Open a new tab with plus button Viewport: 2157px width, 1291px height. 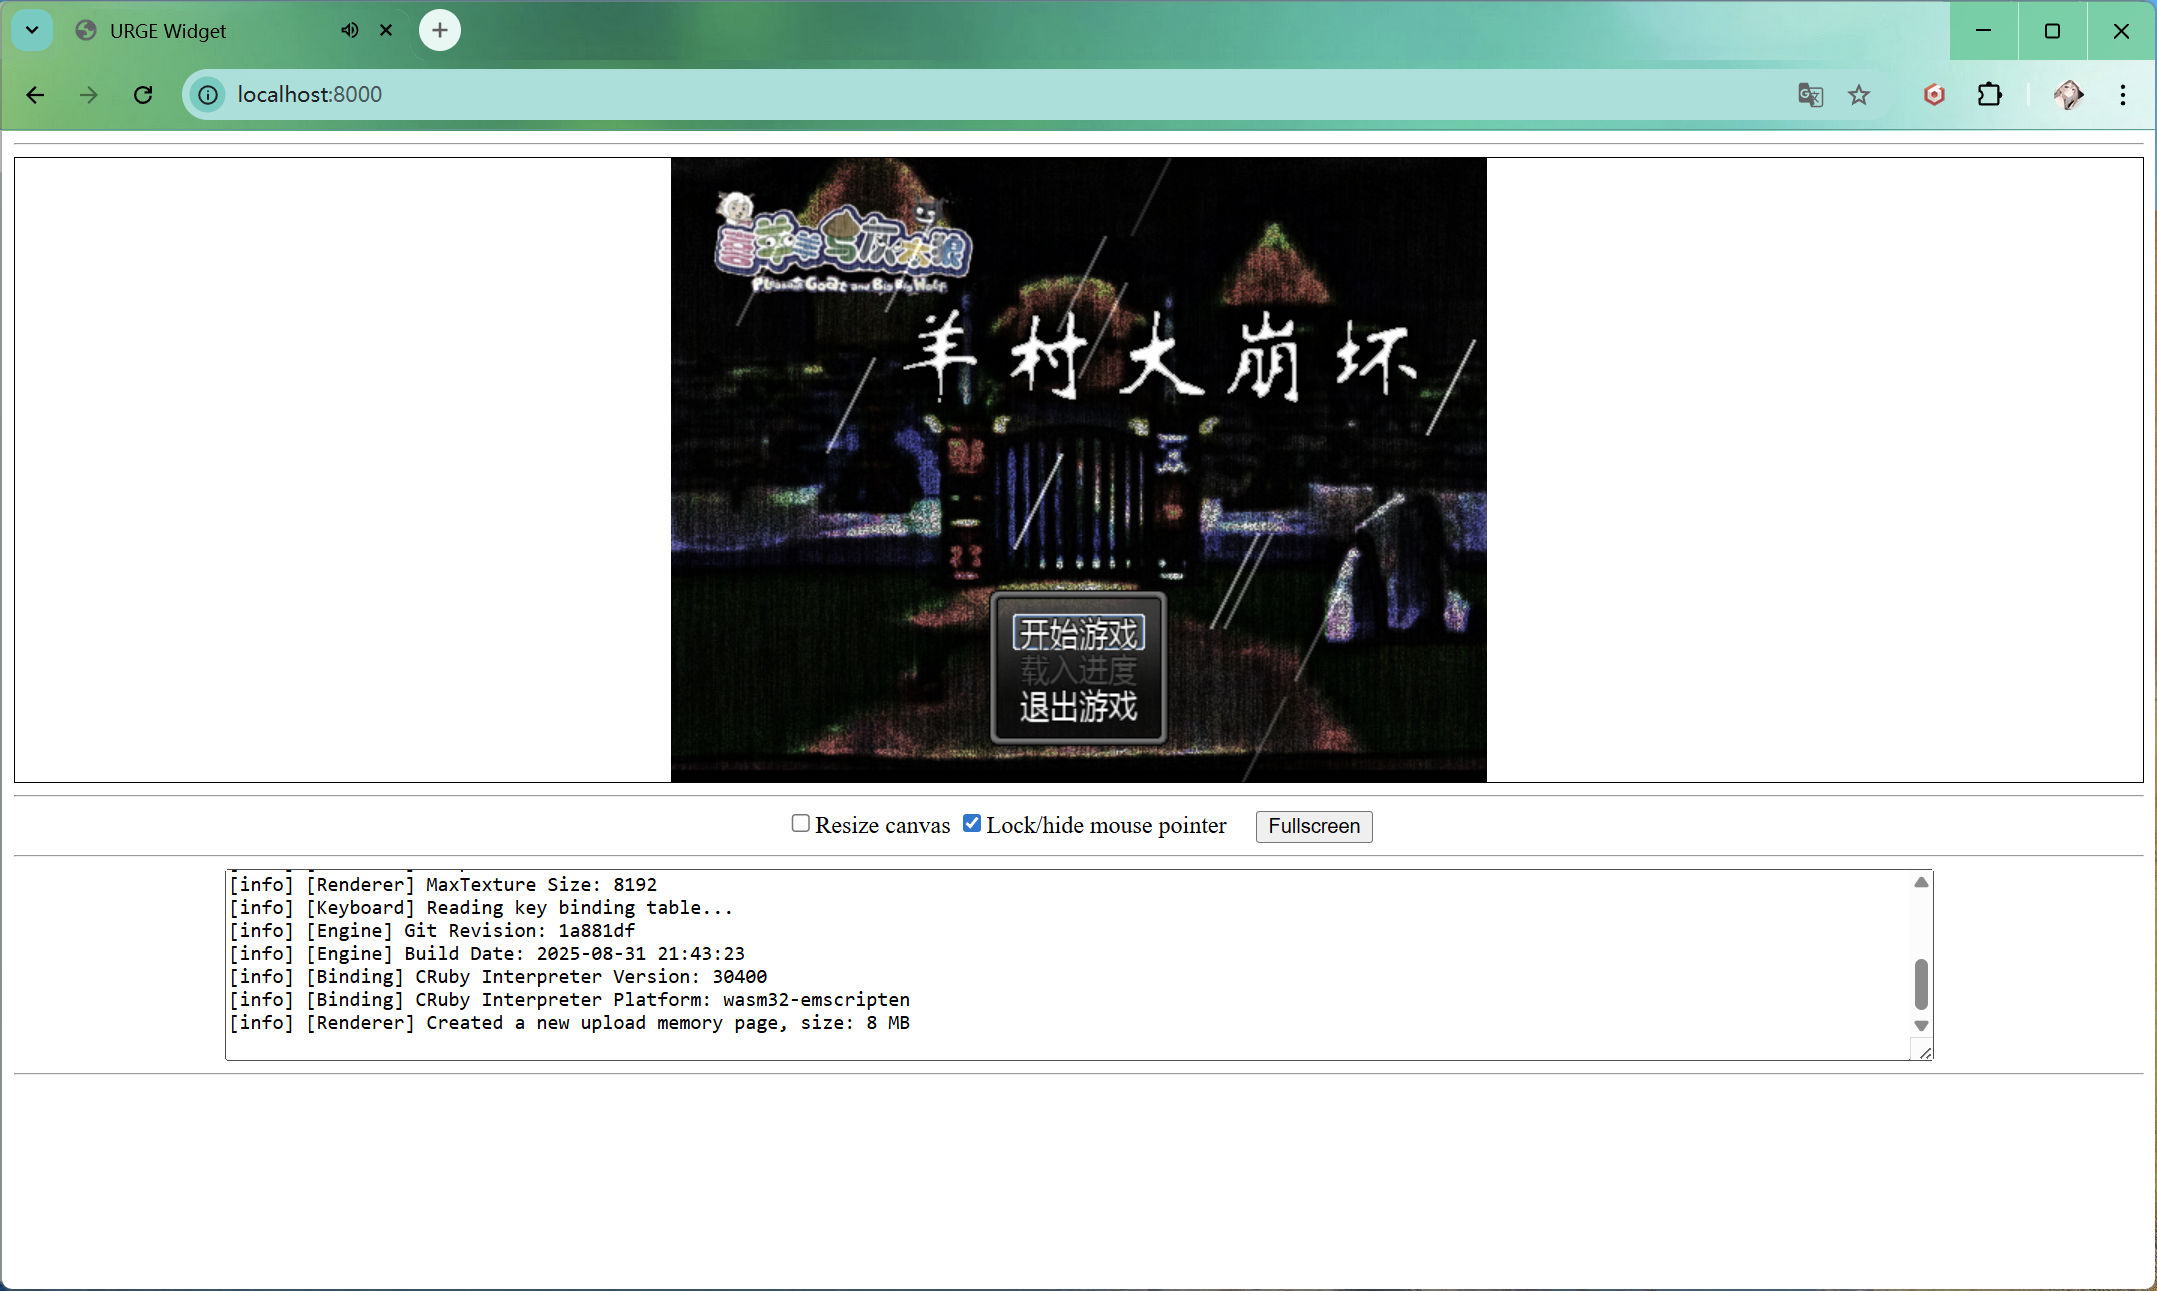(440, 31)
